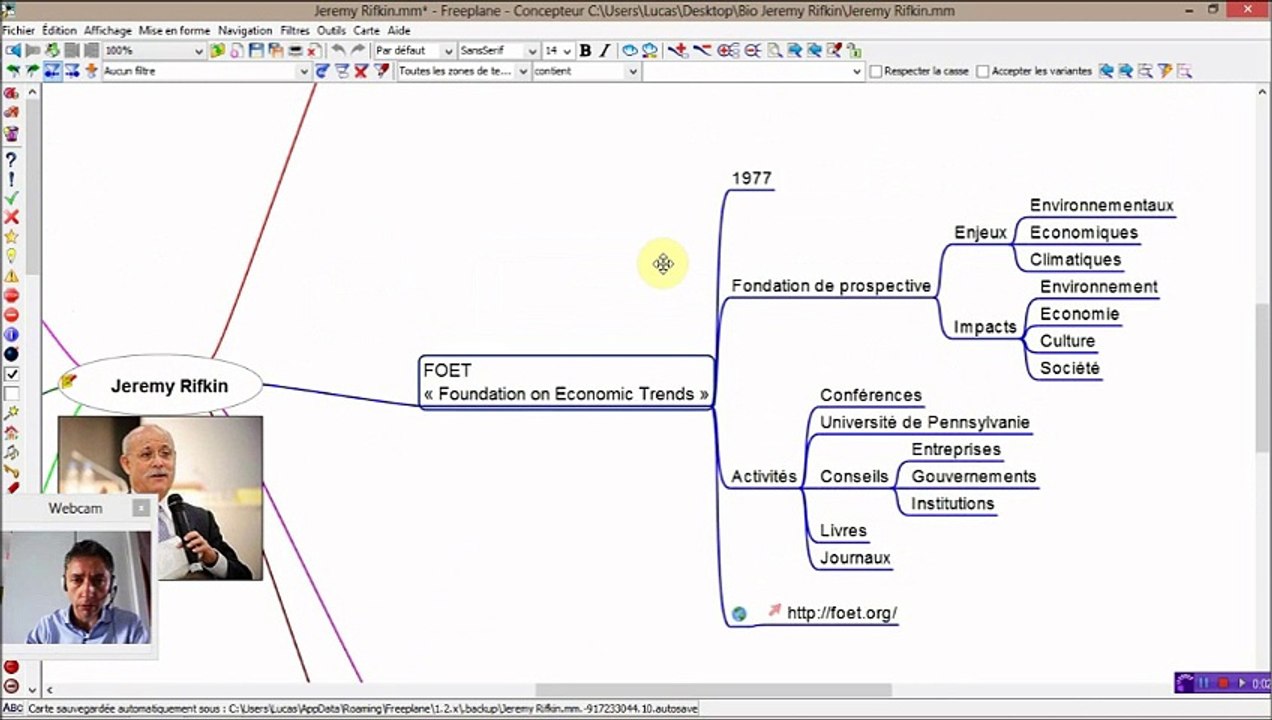Viewport: 1272px width, 720px height.
Task: Close the Webcam overlay window
Action: pyautogui.click(x=141, y=508)
